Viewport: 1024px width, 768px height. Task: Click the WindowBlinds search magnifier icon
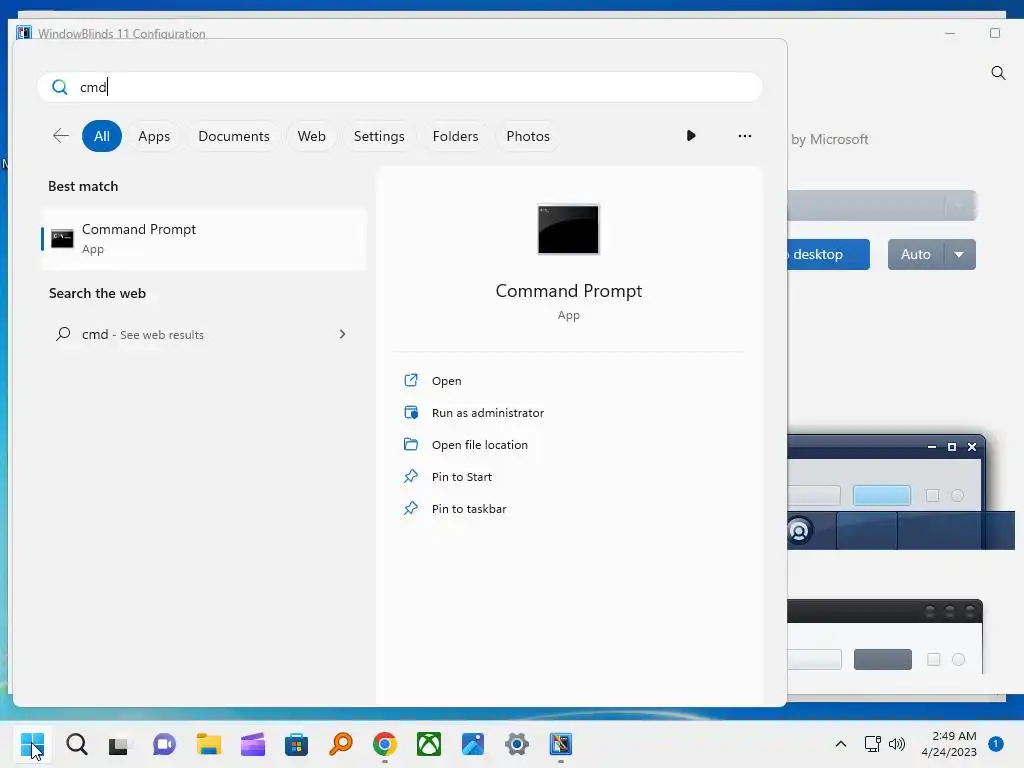(x=998, y=73)
